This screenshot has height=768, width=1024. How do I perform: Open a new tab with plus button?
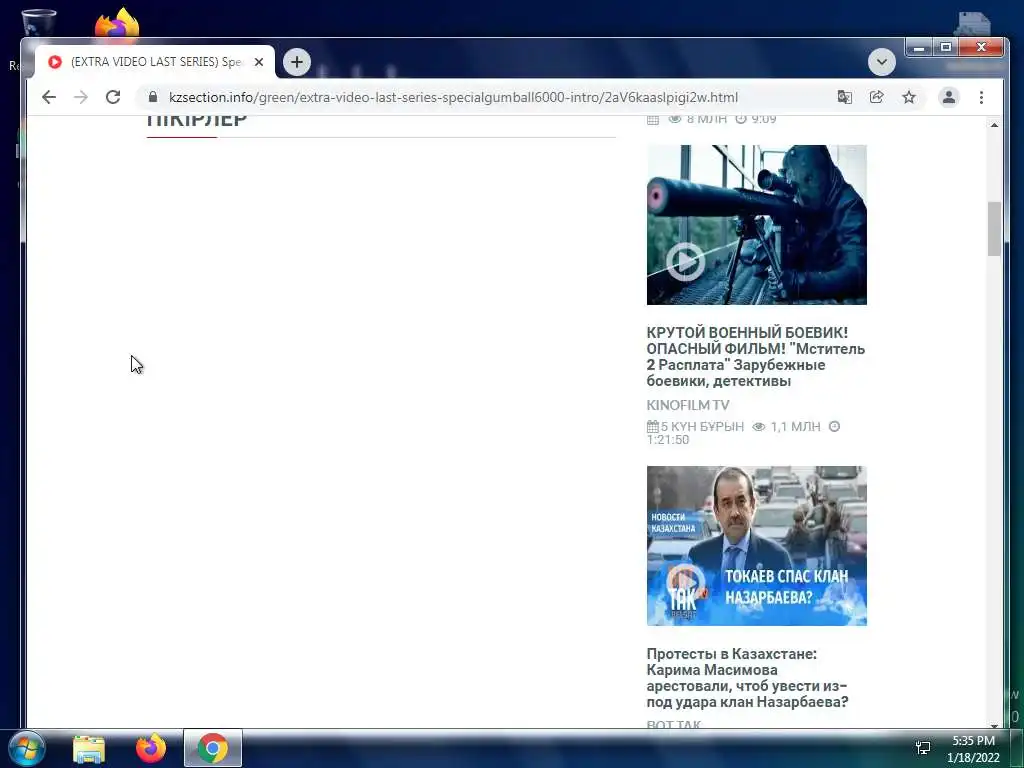[x=297, y=62]
